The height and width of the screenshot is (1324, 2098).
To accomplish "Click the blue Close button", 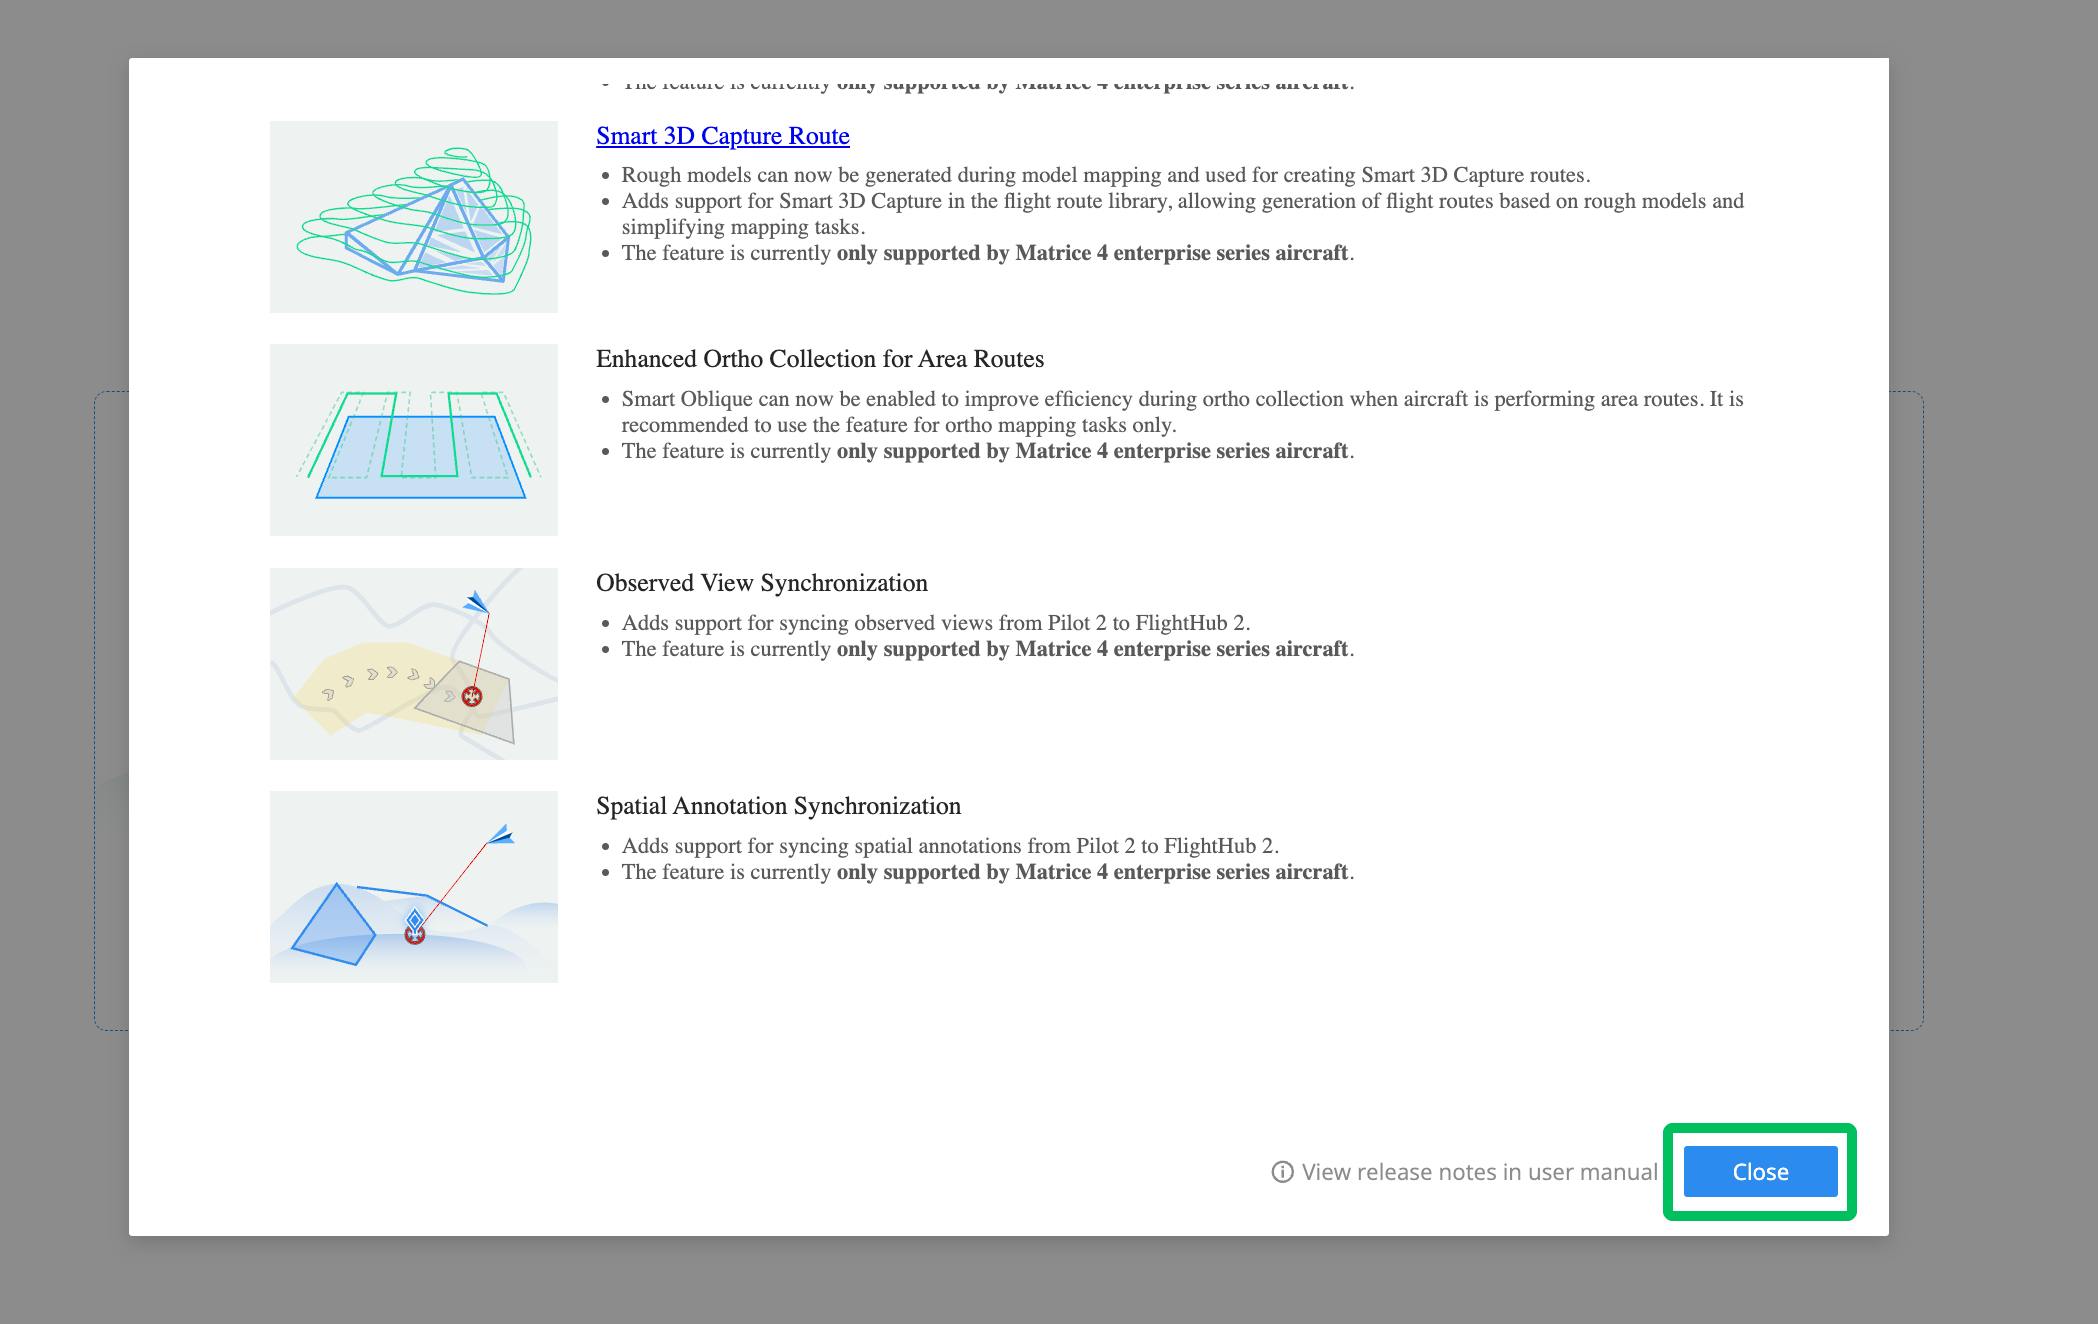I will click(x=1759, y=1171).
